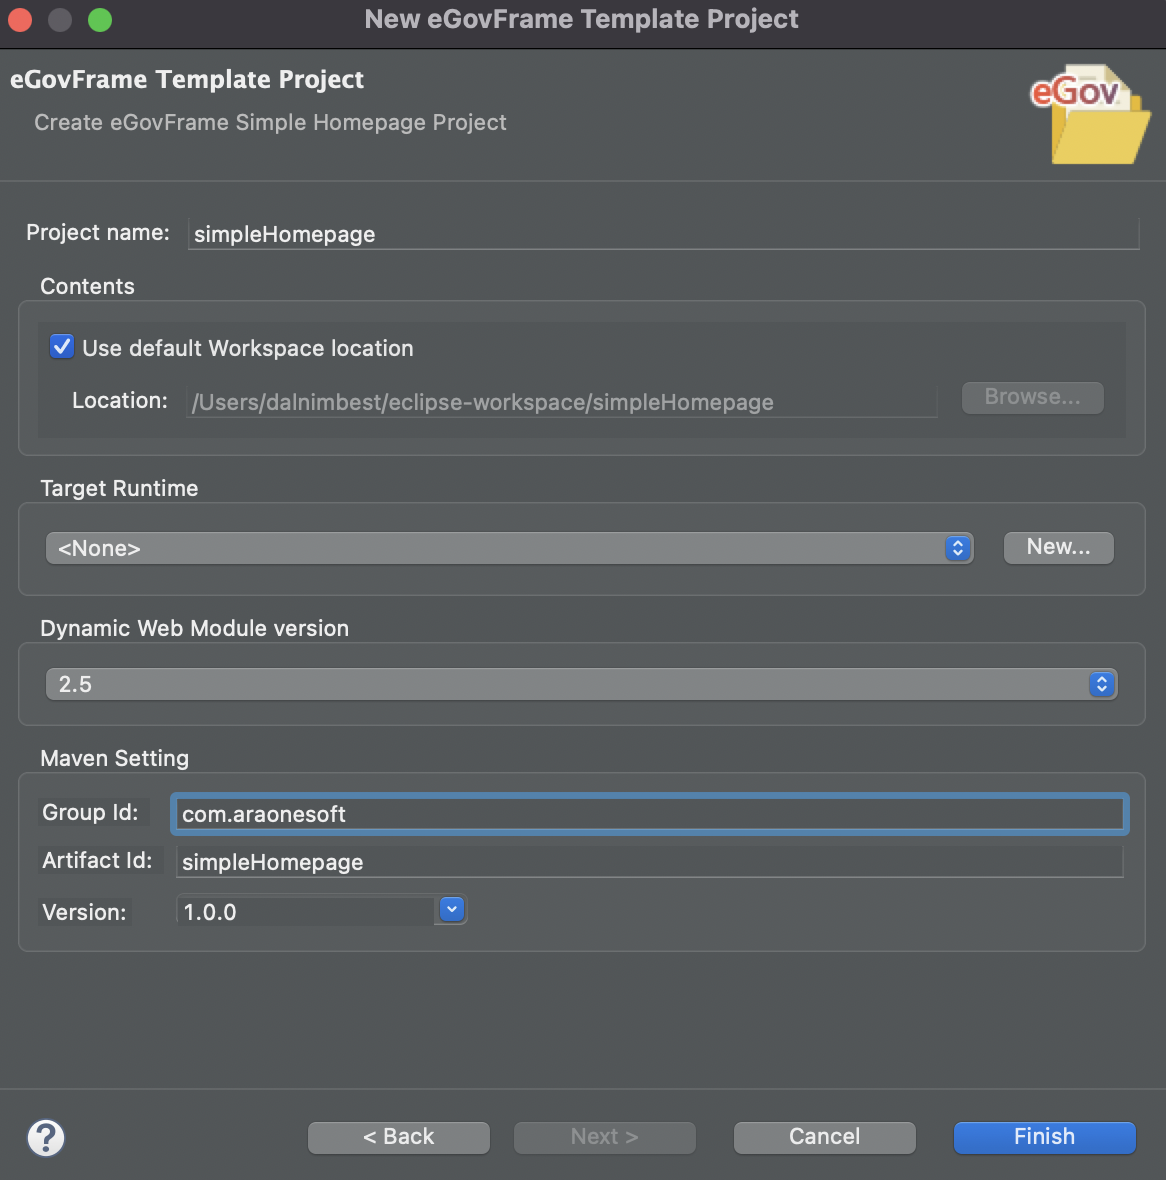Screen dimensions: 1166x1180
Task: Click the 'Contents' group label
Action: pyautogui.click(x=87, y=286)
